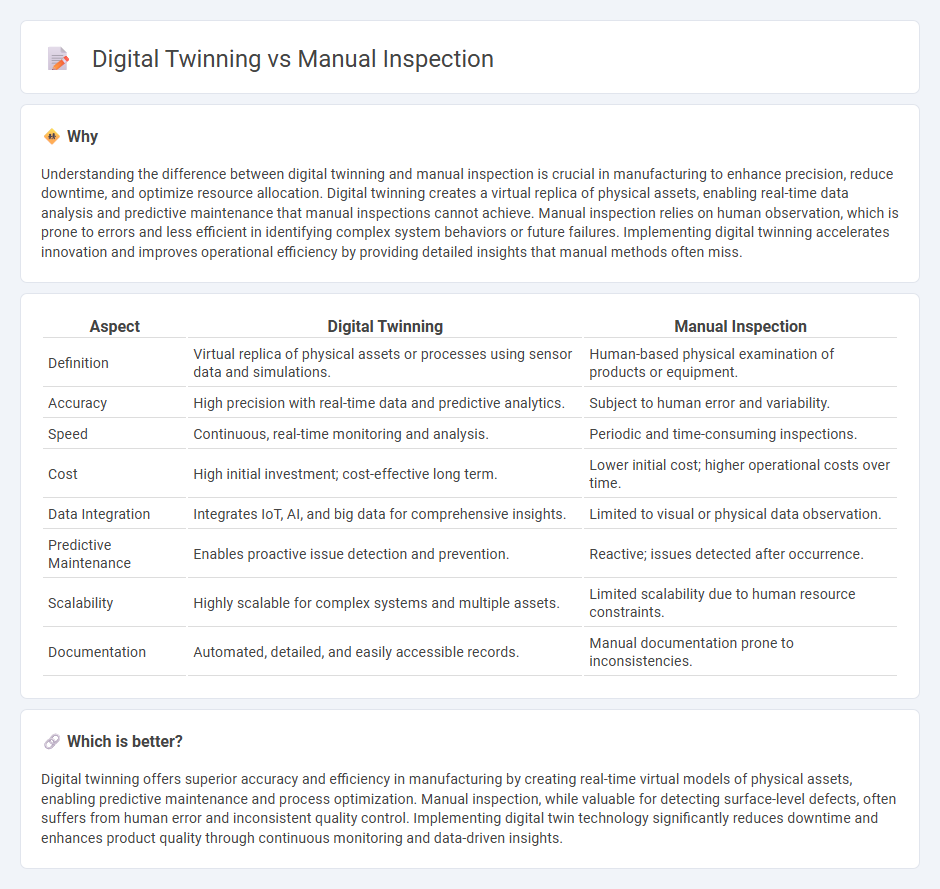Select the Documentation row label
This screenshot has height=889, width=940.
97,652
